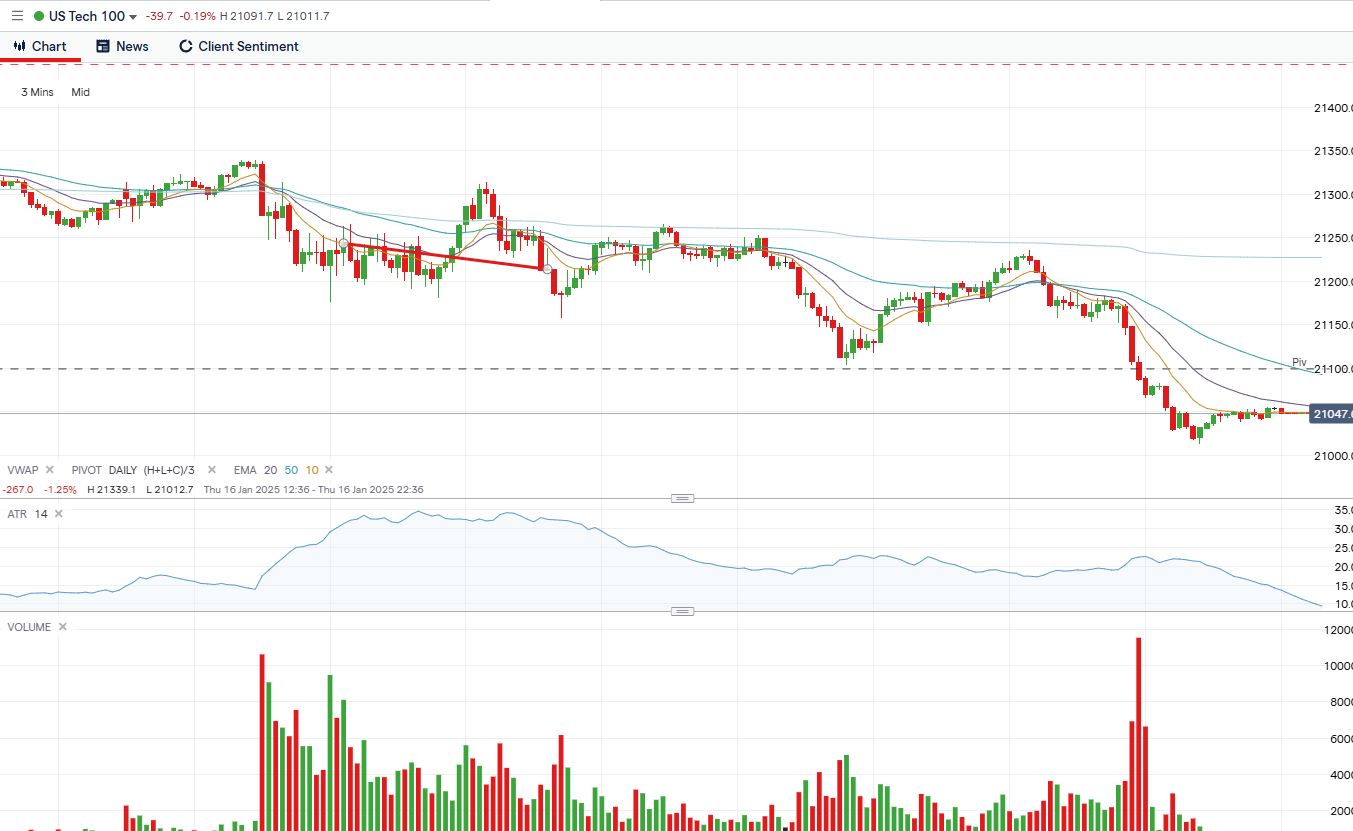Open the Mid price type selector
The width and height of the screenshot is (1353, 831).
click(80, 92)
